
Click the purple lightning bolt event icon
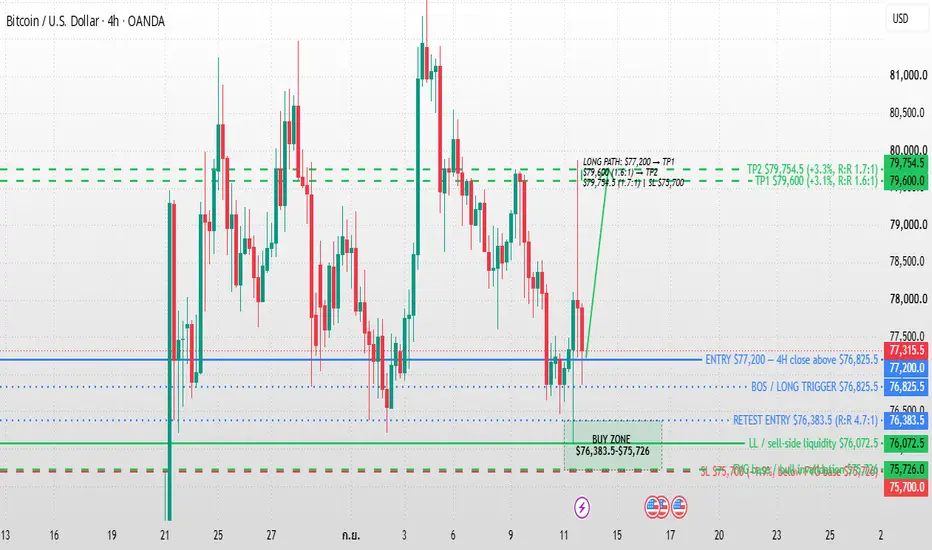pyautogui.click(x=582, y=508)
